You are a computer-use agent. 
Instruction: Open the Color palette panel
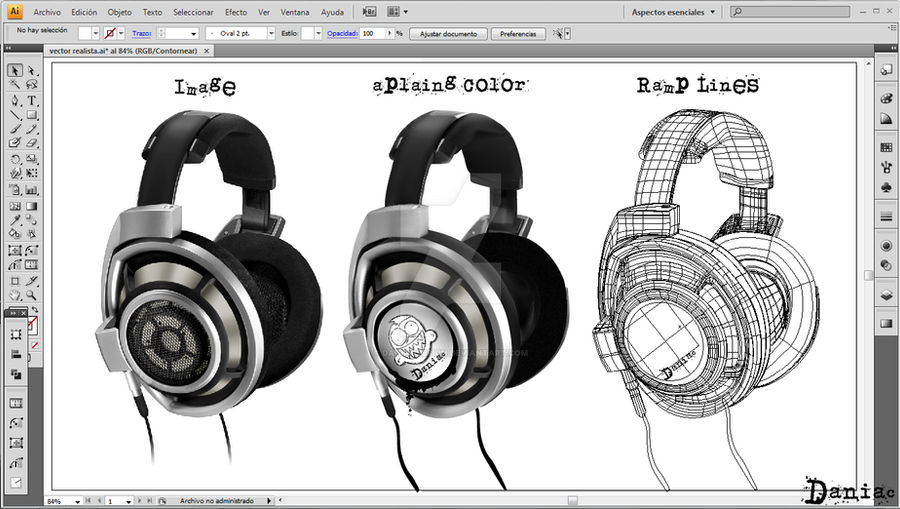[x=886, y=98]
